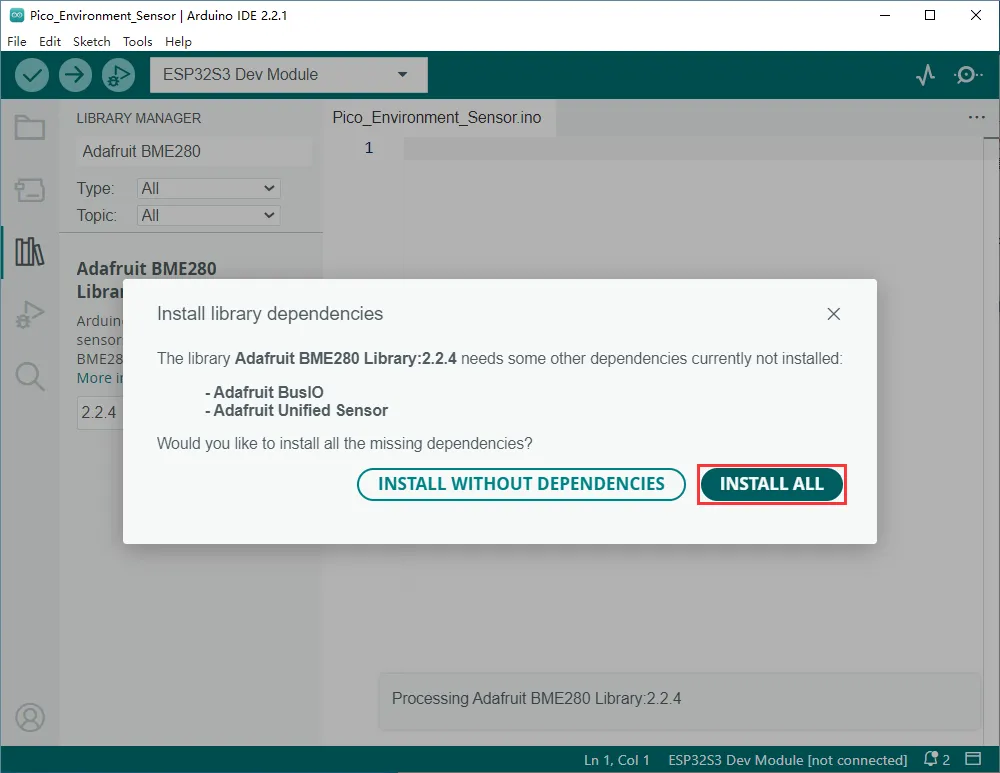
Task: Open the File menu
Action: point(17,41)
